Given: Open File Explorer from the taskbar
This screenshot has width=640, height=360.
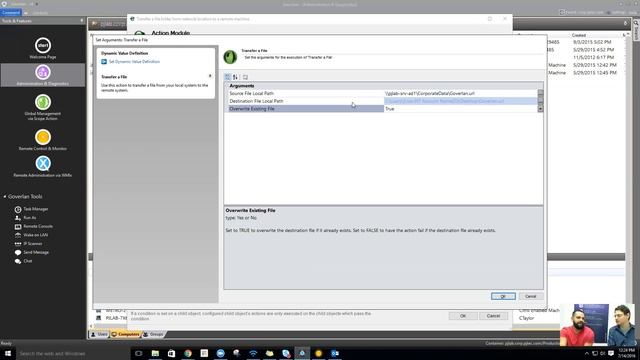Looking at the screenshot, I should click(155, 353).
